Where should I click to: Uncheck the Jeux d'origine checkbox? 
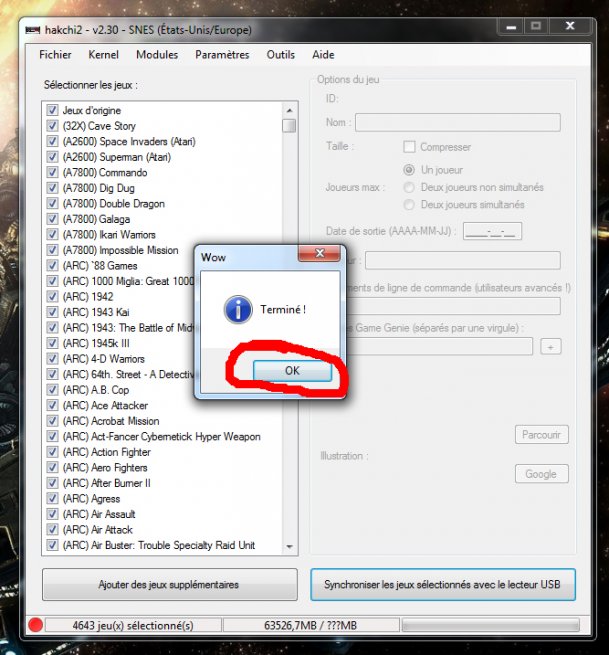pyautogui.click(x=53, y=110)
